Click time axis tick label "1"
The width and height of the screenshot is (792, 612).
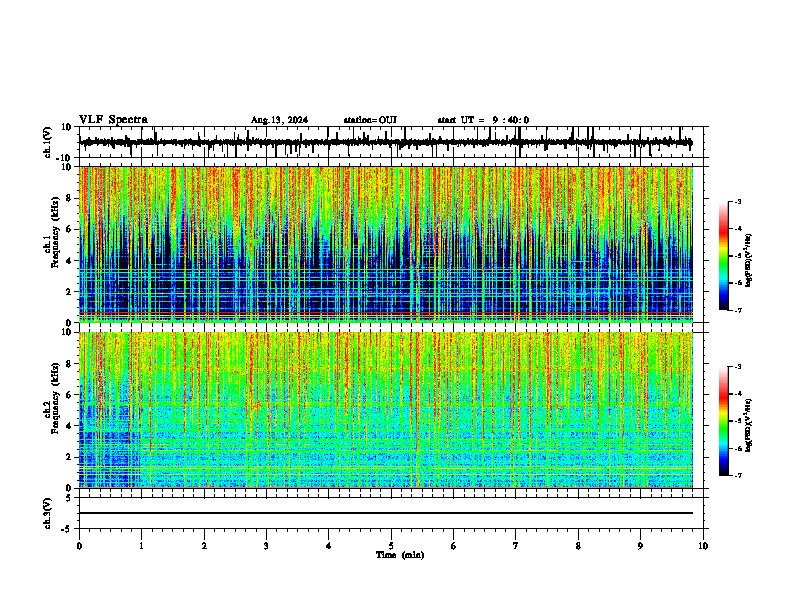[x=141, y=546]
